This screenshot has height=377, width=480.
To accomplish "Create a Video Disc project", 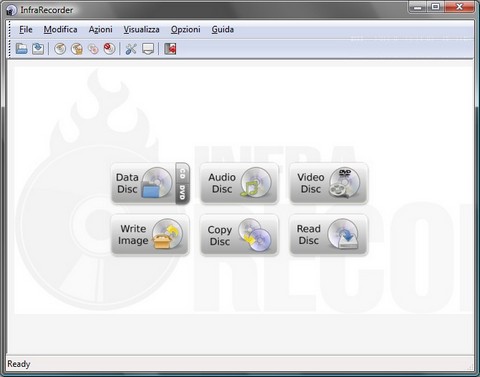I will [x=329, y=183].
